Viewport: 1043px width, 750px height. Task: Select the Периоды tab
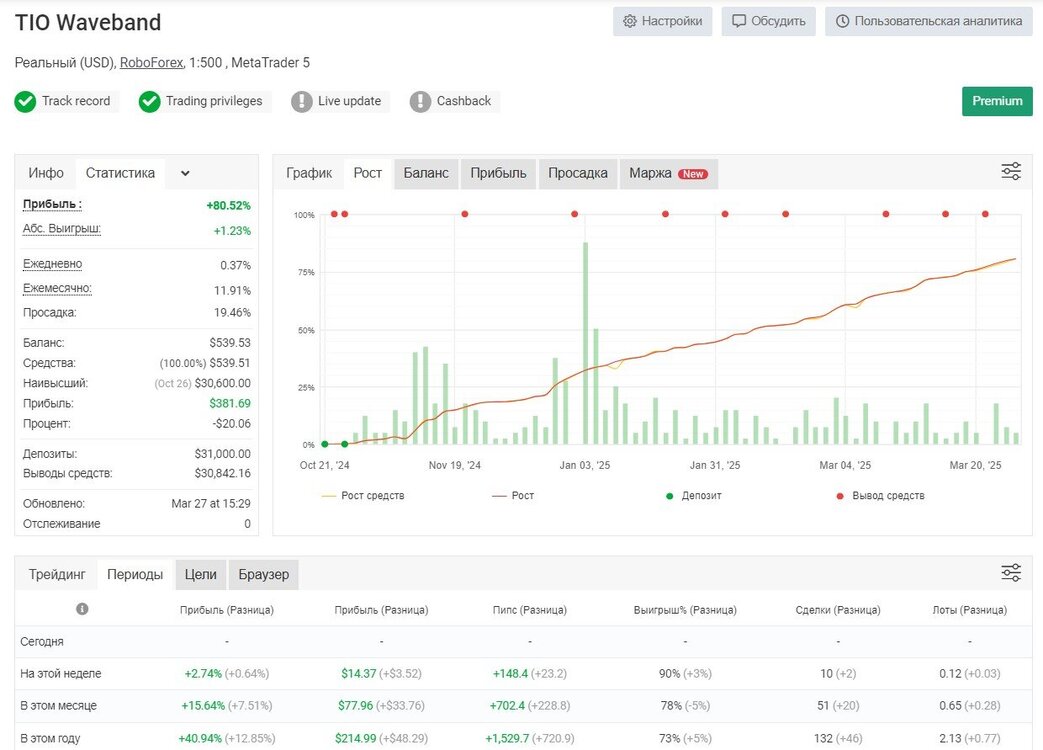135,574
